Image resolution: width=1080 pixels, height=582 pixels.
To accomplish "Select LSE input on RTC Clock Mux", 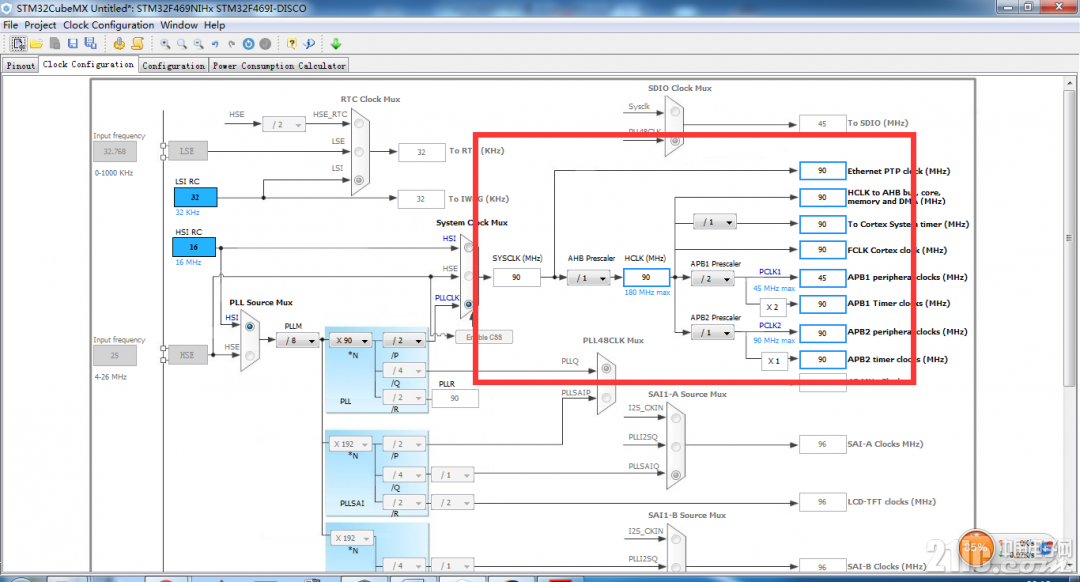I will pyautogui.click(x=359, y=152).
